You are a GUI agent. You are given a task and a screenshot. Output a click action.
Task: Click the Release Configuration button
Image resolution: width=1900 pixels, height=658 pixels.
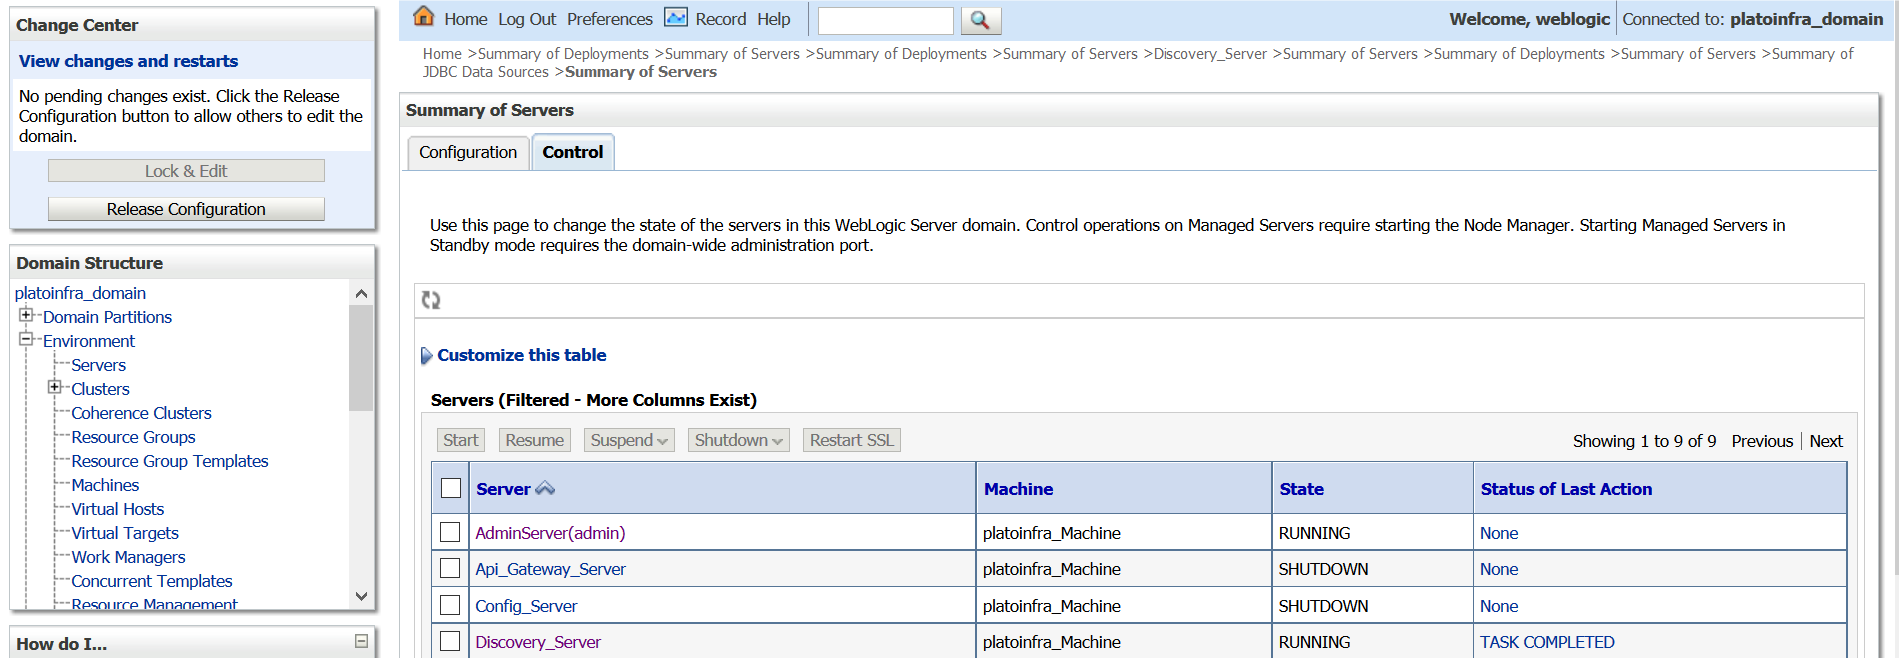[x=186, y=209]
